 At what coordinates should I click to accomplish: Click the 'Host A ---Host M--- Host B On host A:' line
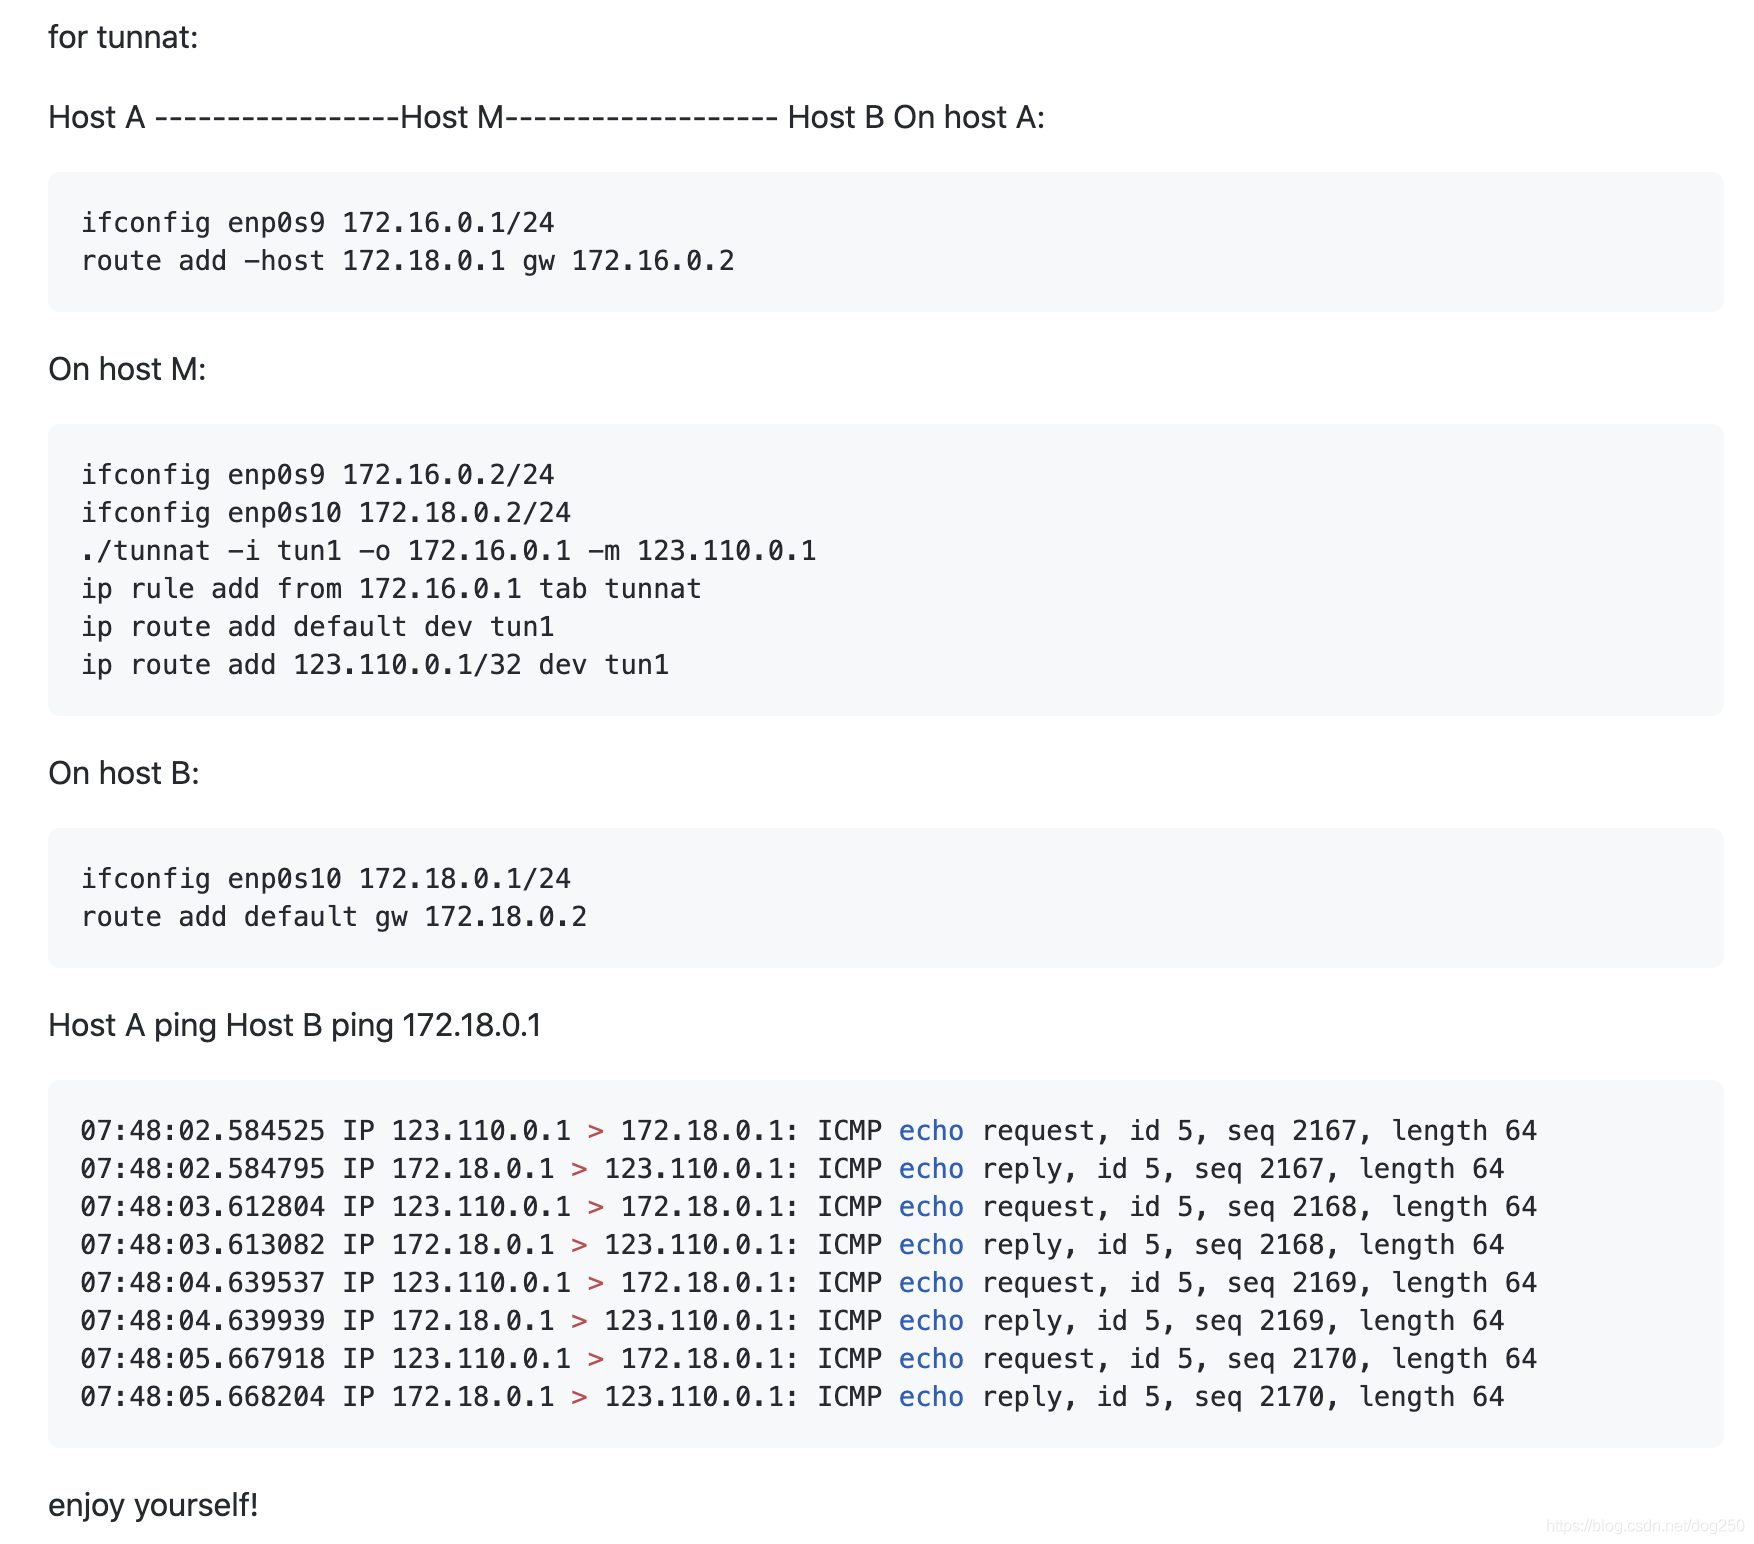point(546,117)
